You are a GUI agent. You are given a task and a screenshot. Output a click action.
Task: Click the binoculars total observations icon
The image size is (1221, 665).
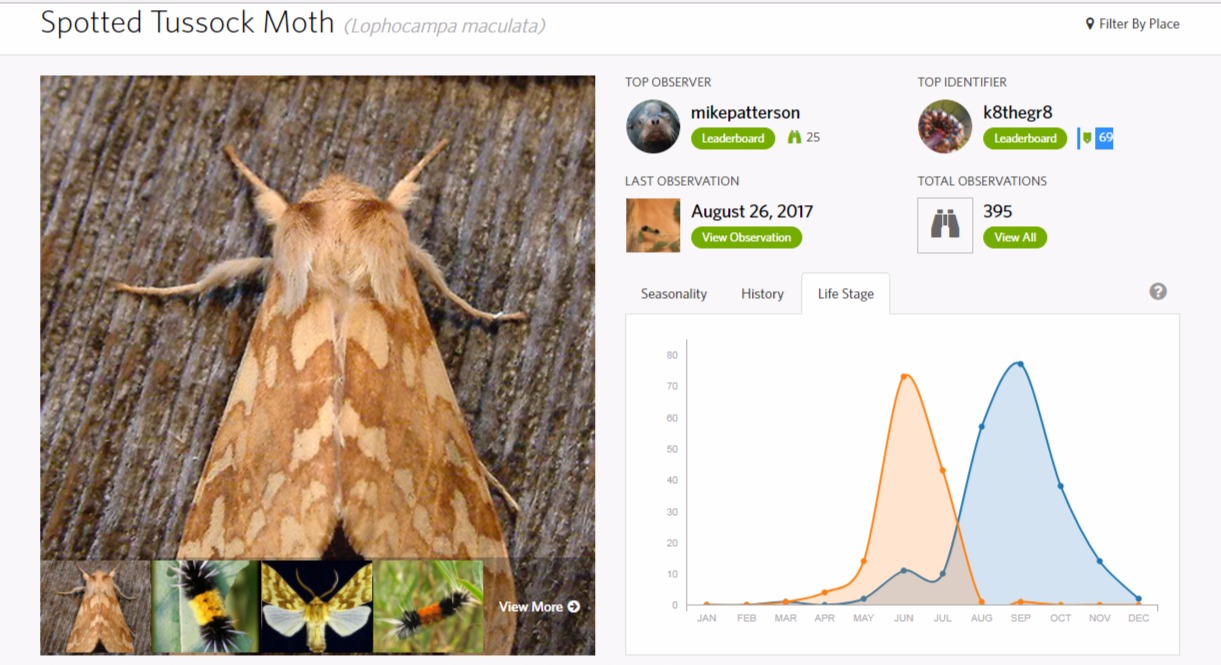(945, 225)
